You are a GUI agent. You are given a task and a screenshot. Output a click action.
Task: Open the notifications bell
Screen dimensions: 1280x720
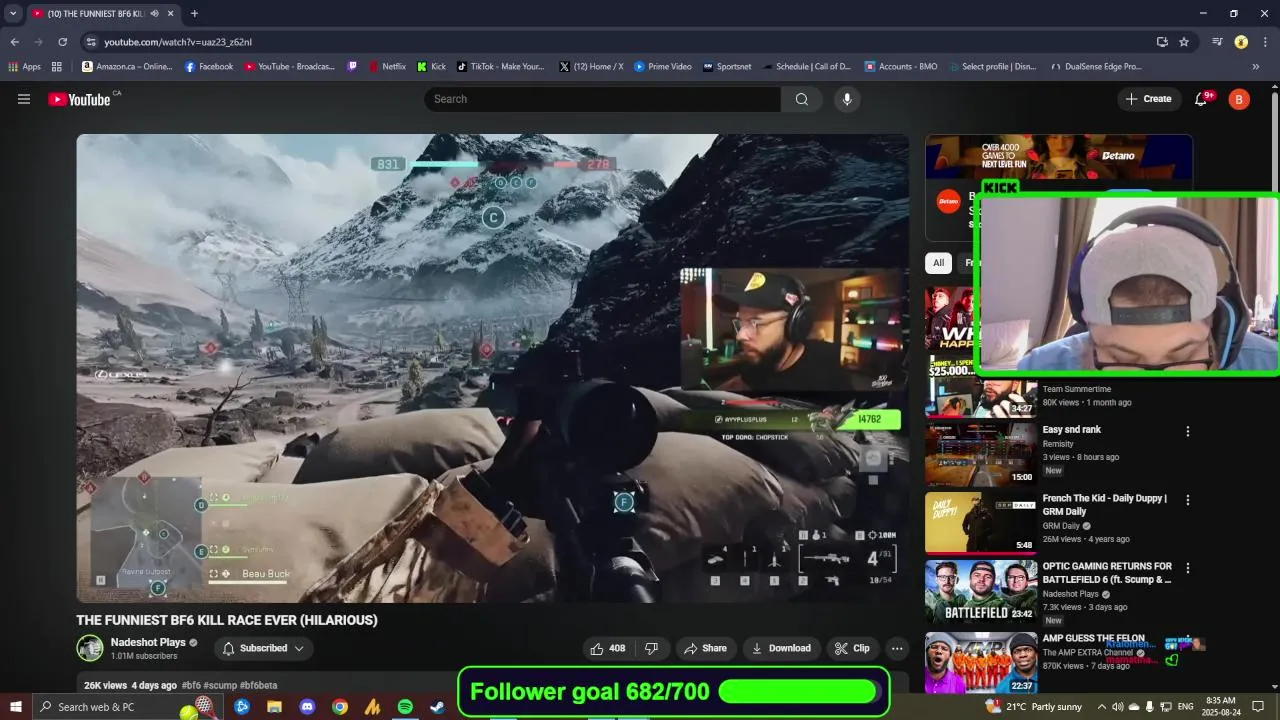coord(1202,99)
